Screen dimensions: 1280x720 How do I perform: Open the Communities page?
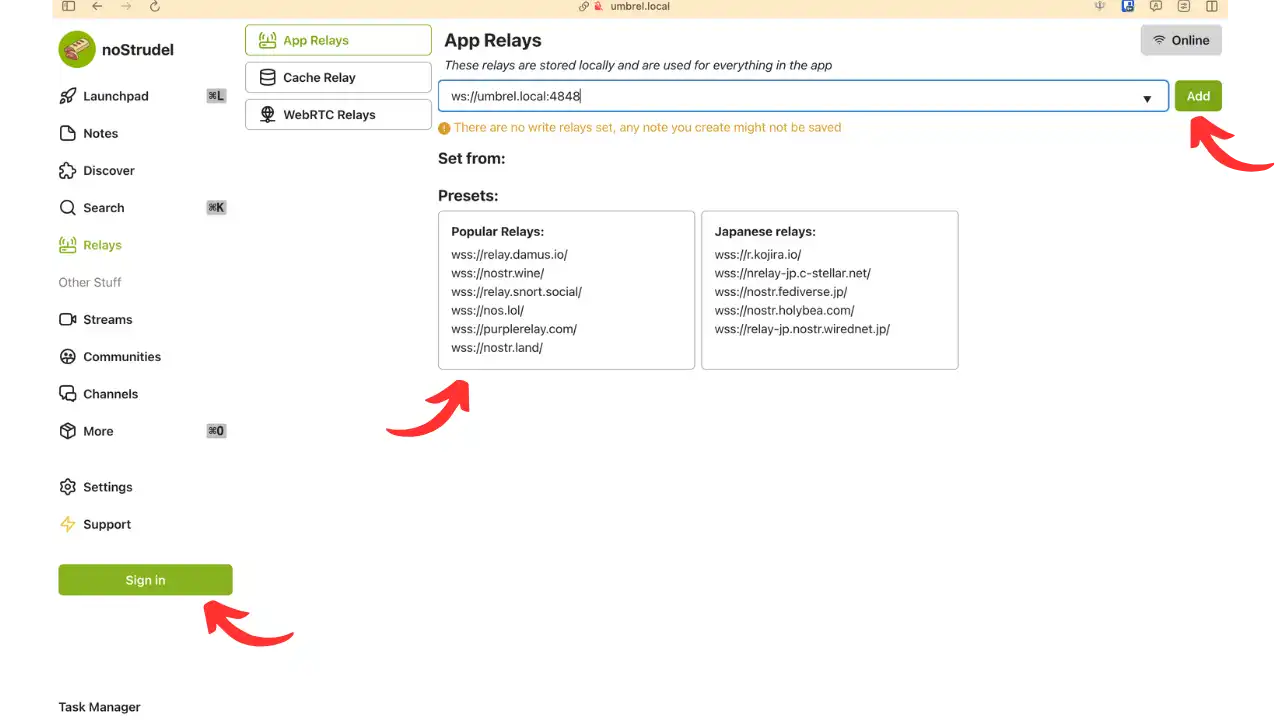point(121,356)
